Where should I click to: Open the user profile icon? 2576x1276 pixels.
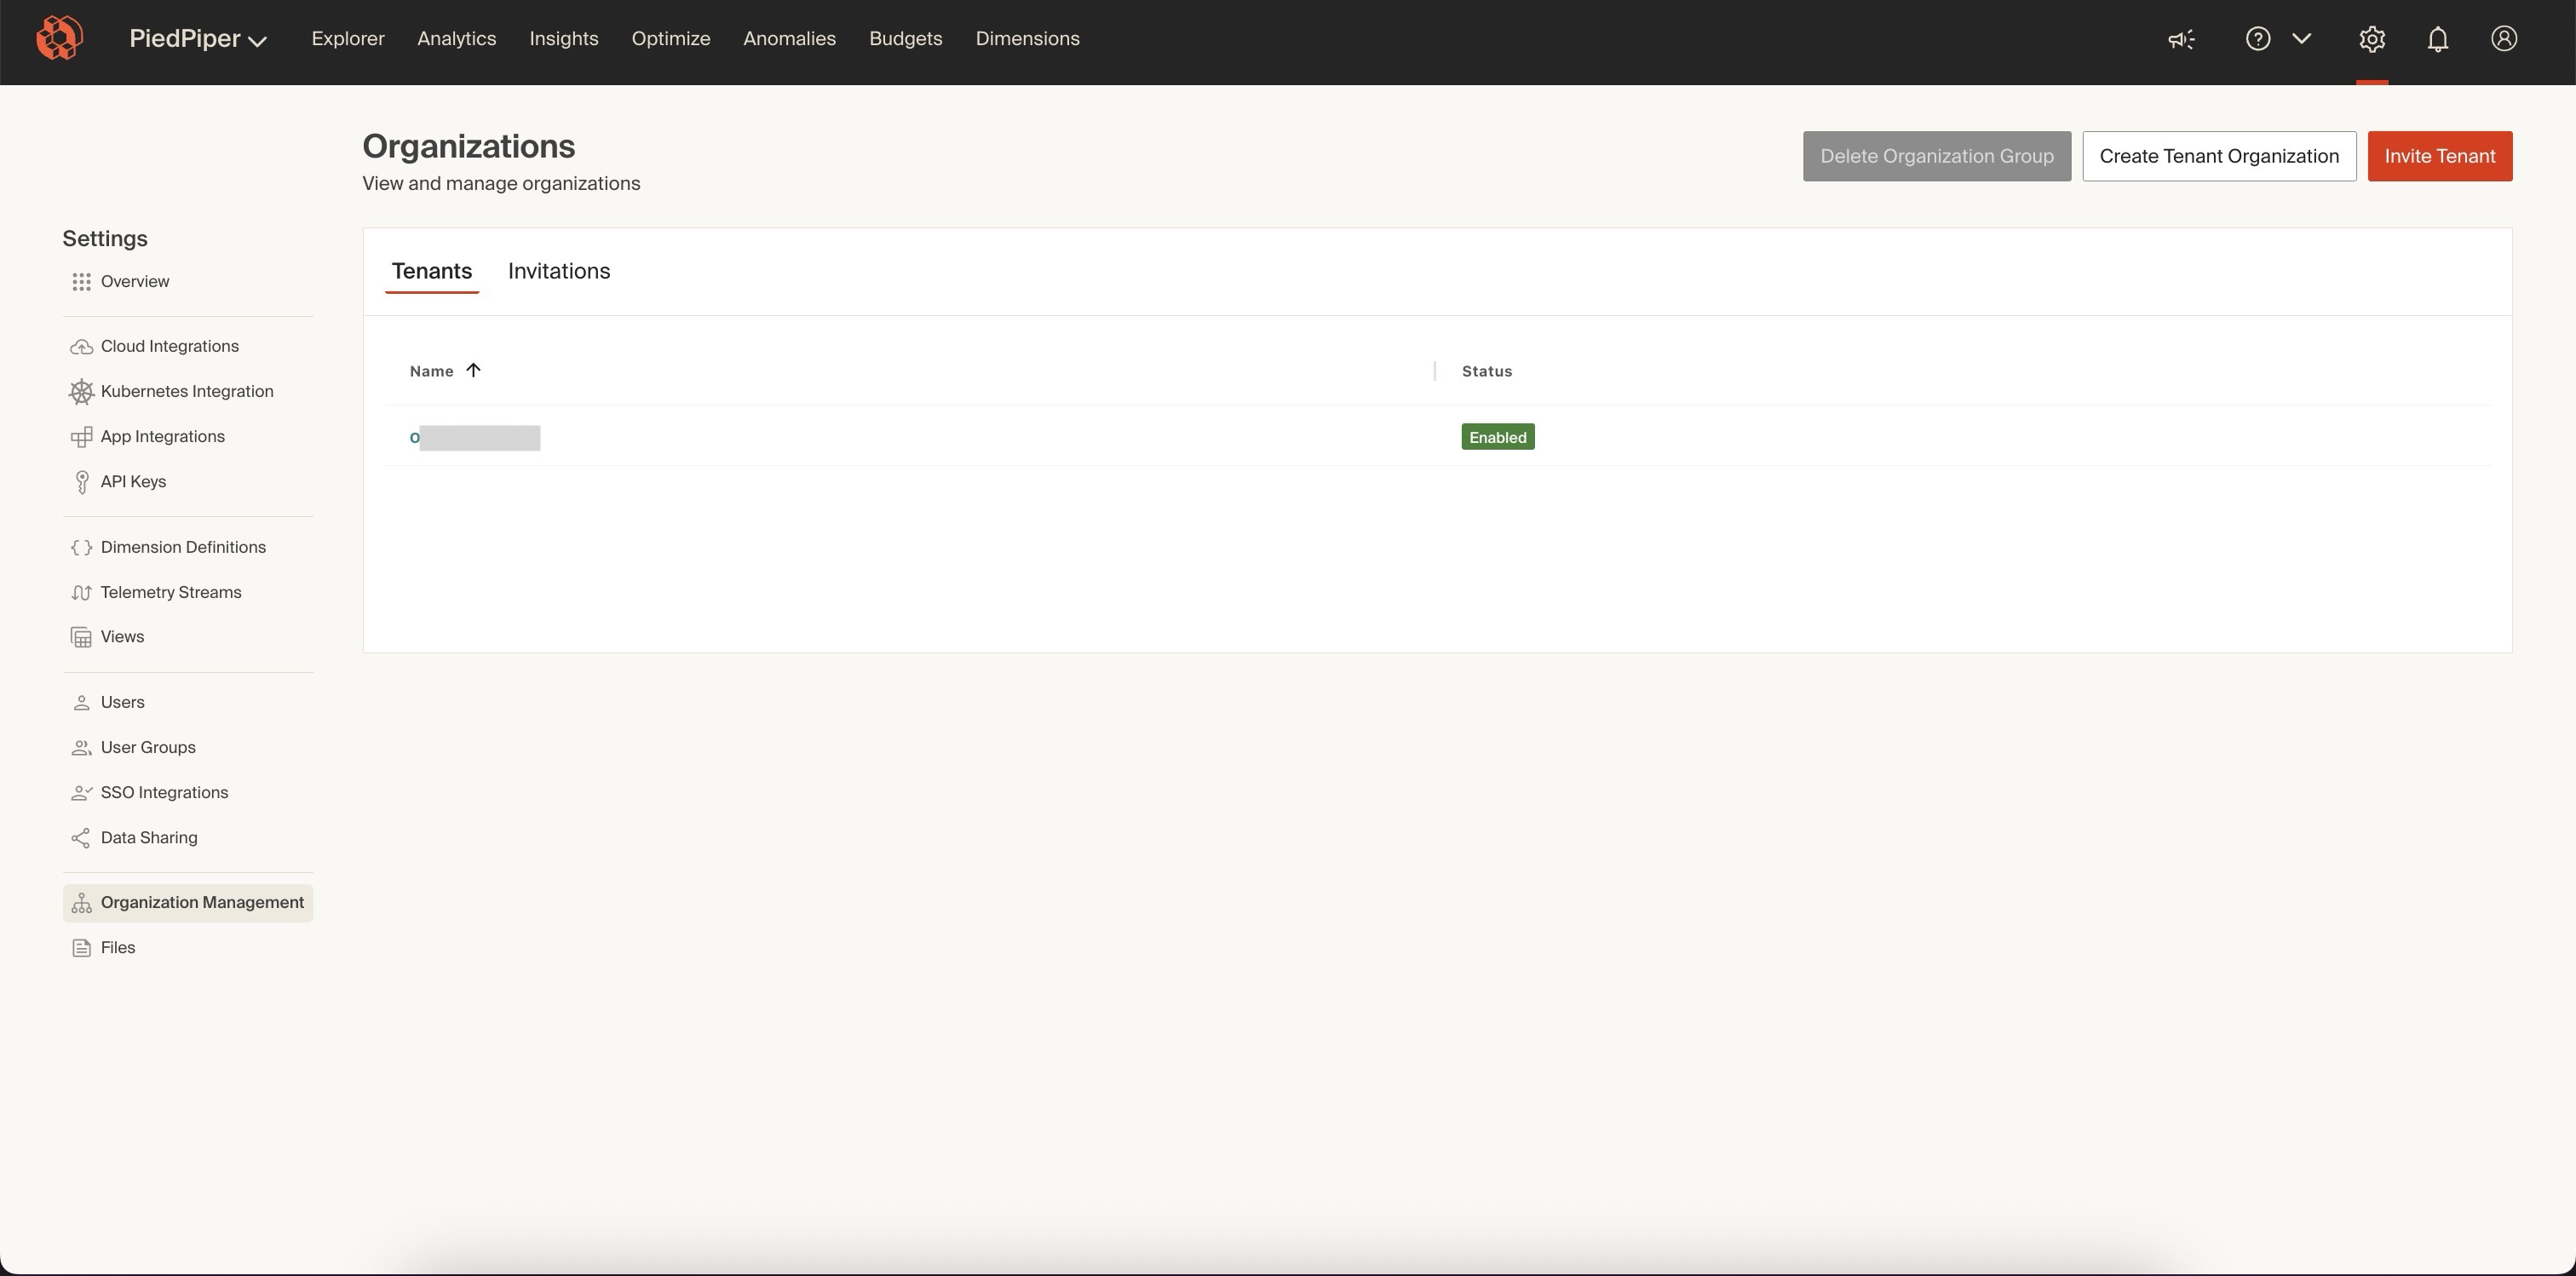coord(2504,39)
